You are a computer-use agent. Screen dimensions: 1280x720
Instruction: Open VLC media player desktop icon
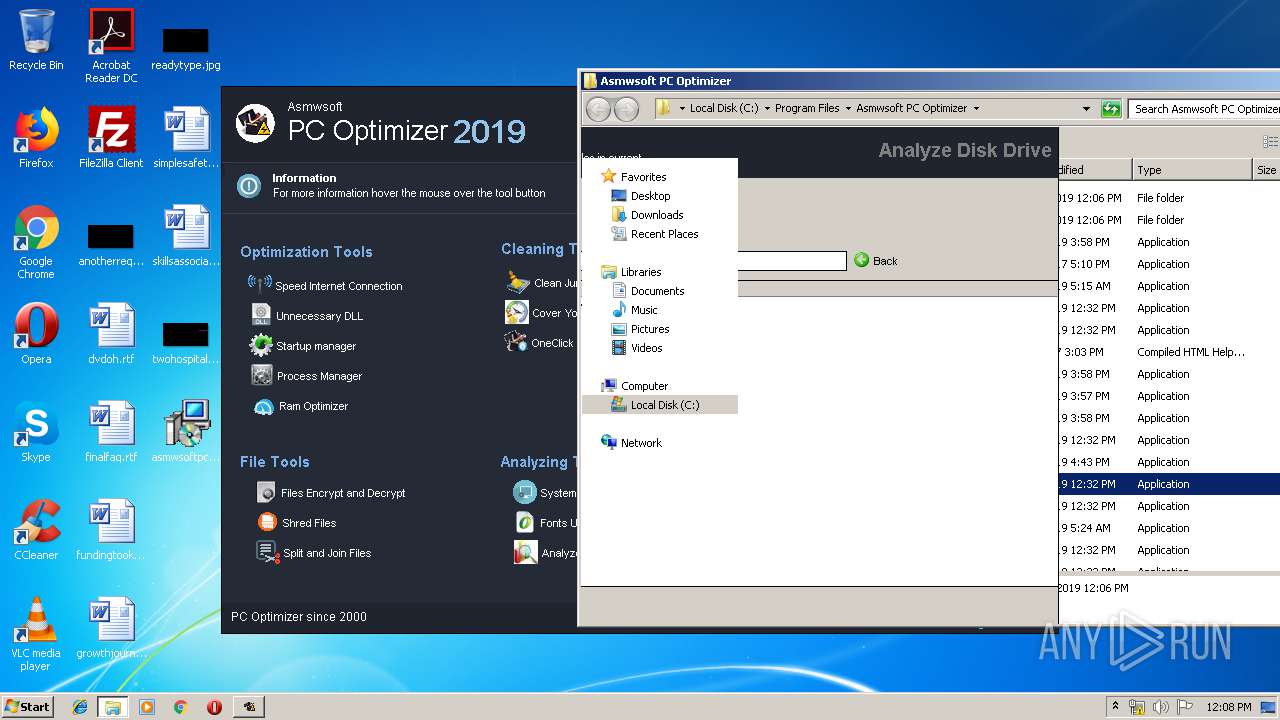36,634
